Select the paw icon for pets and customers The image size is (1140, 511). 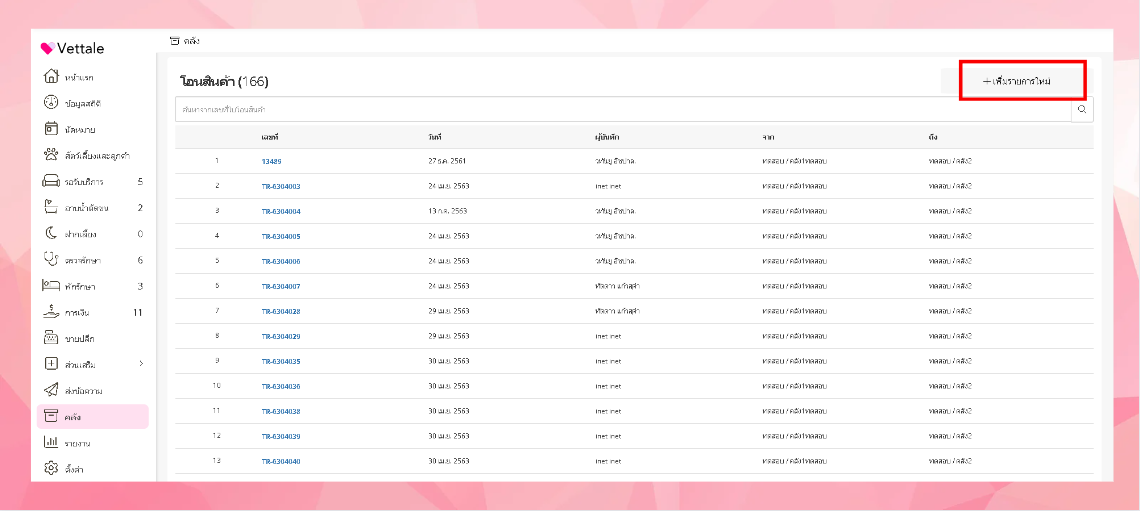(52, 155)
